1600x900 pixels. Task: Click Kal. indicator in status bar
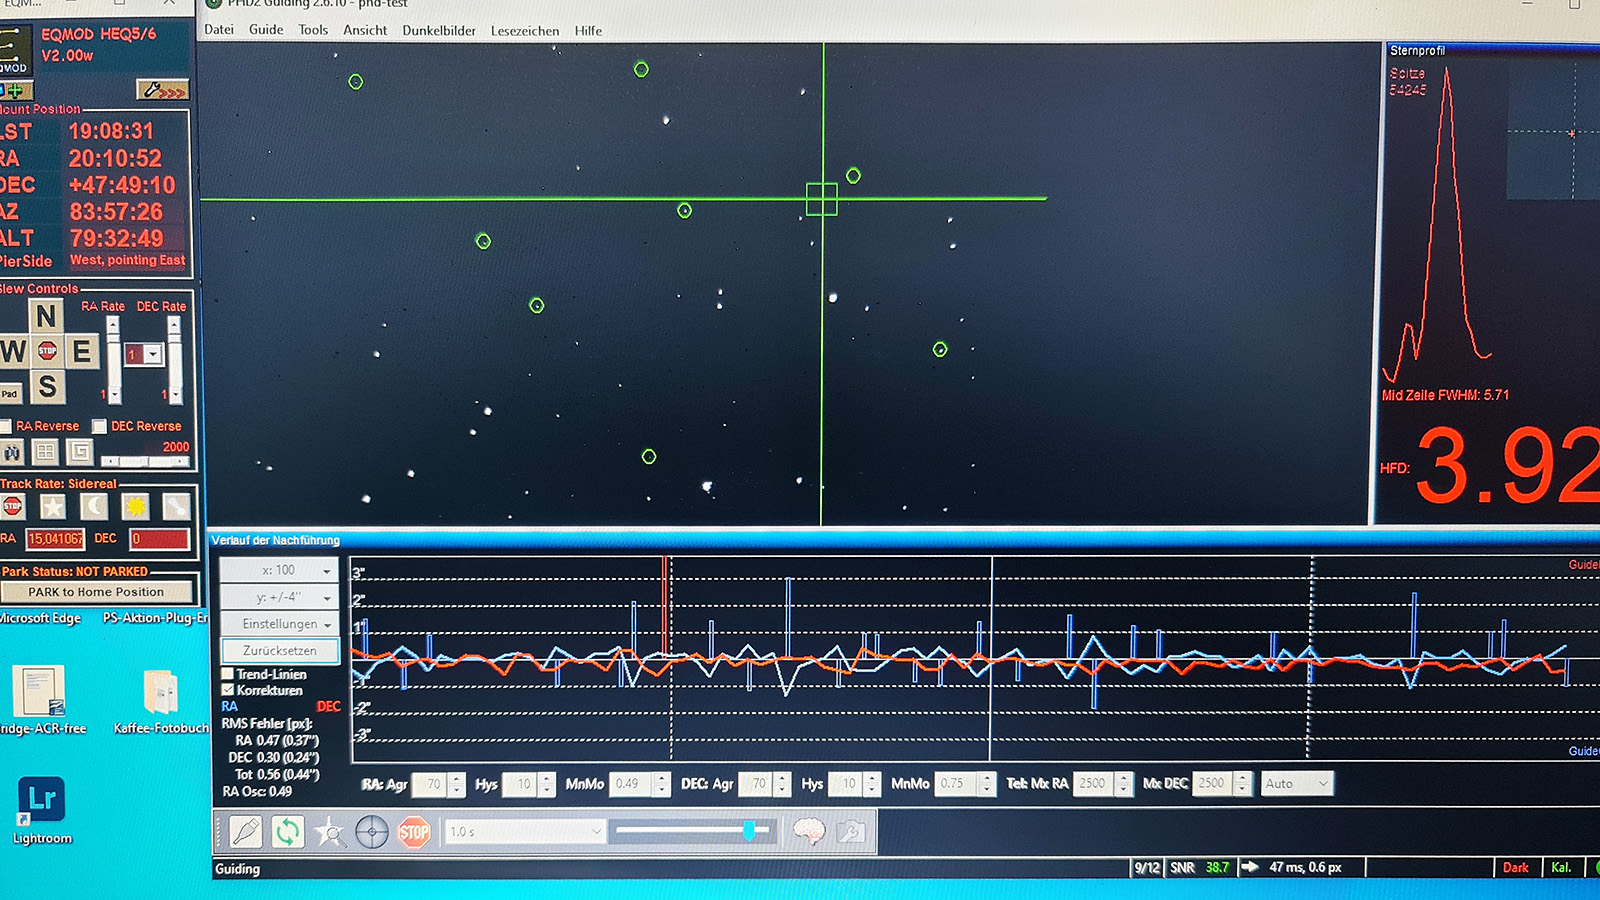pos(1561,868)
